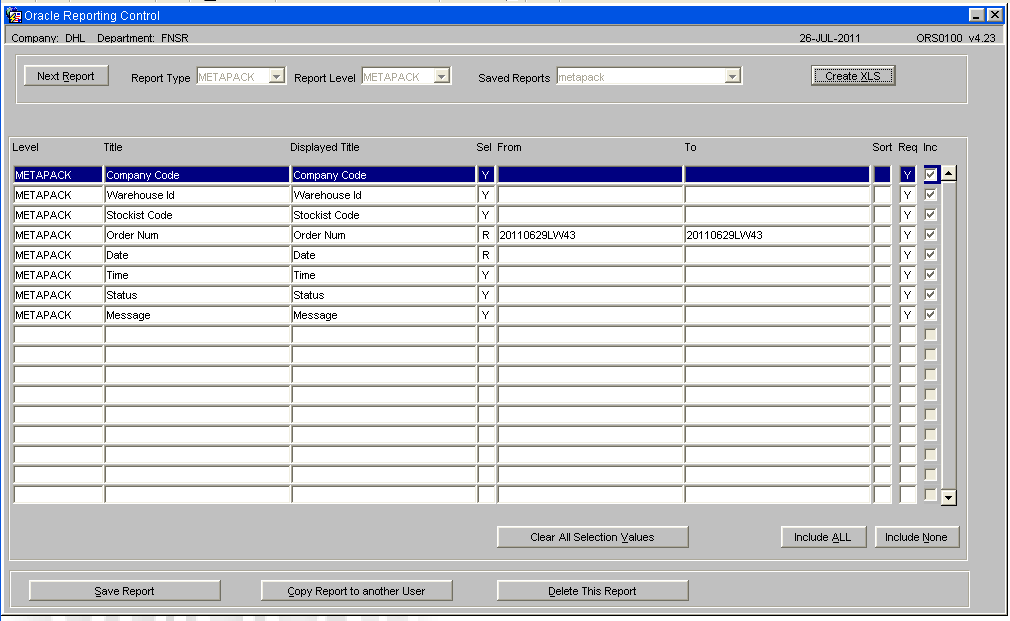Viewport: 1010px width, 621px height.
Task: Click the table scrollbar up arrow
Action: tap(949, 173)
